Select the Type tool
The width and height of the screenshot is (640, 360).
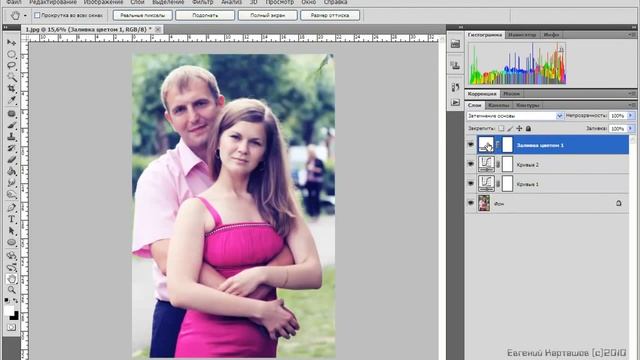pos(11,219)
